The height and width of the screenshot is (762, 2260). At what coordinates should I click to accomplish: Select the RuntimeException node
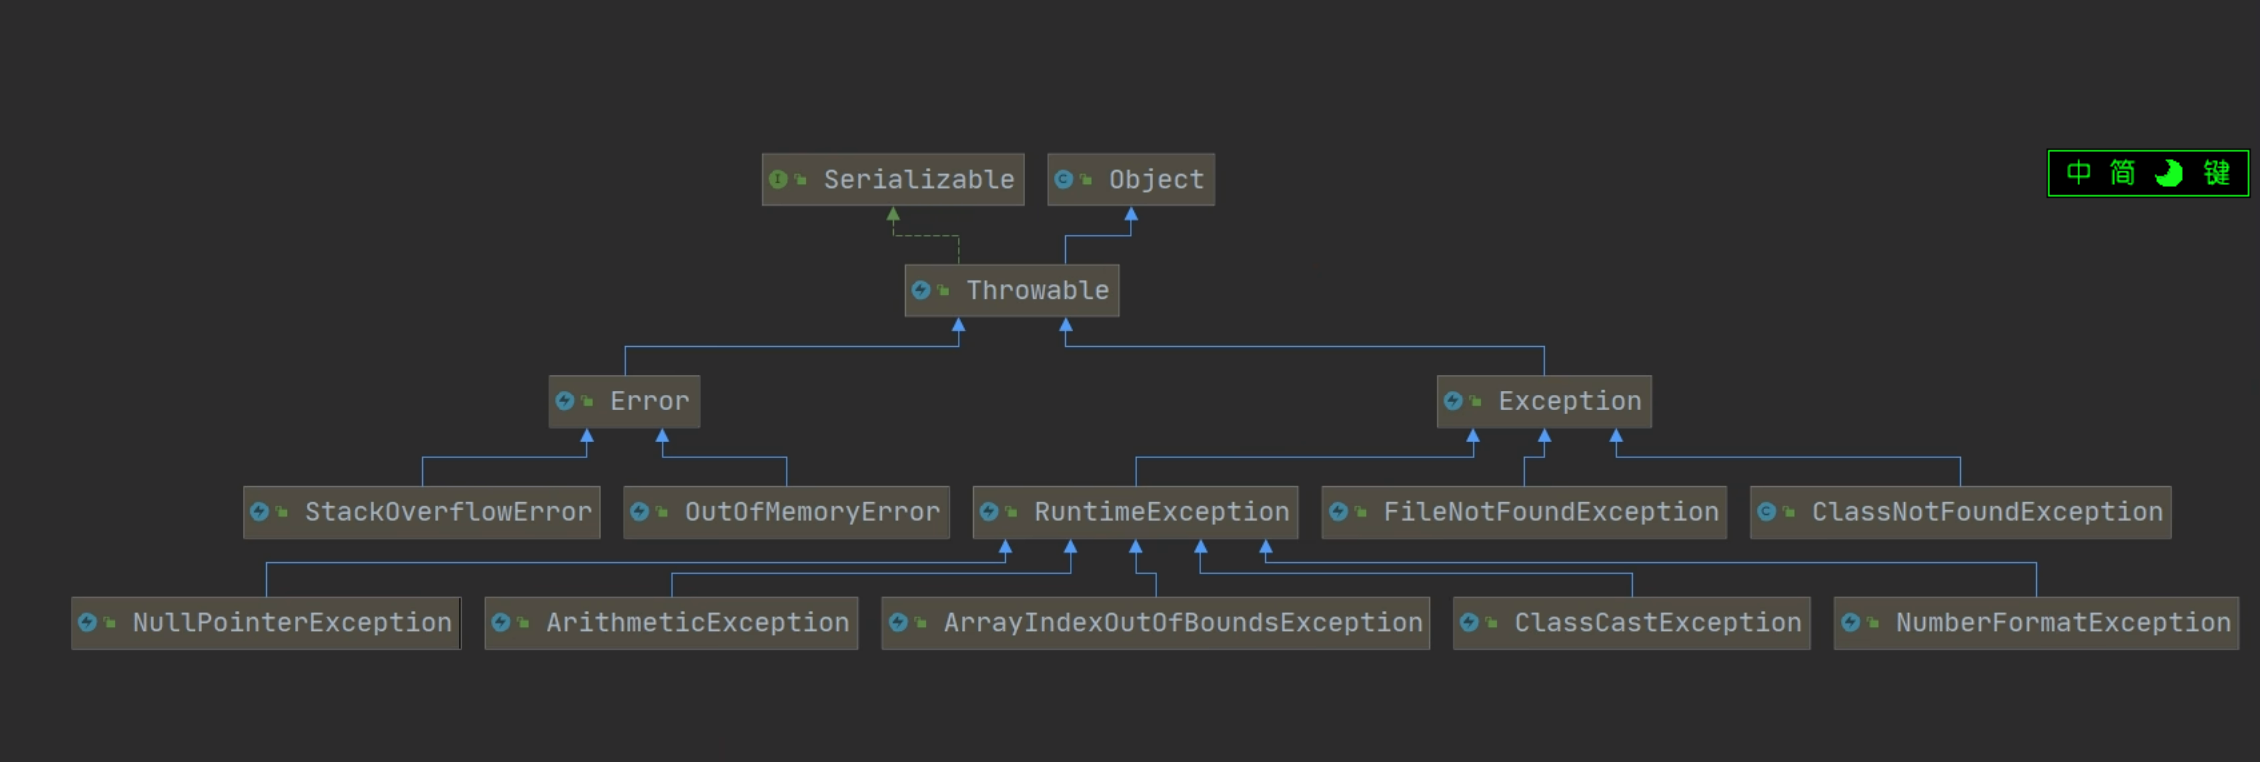click(x=1136, y=513)
